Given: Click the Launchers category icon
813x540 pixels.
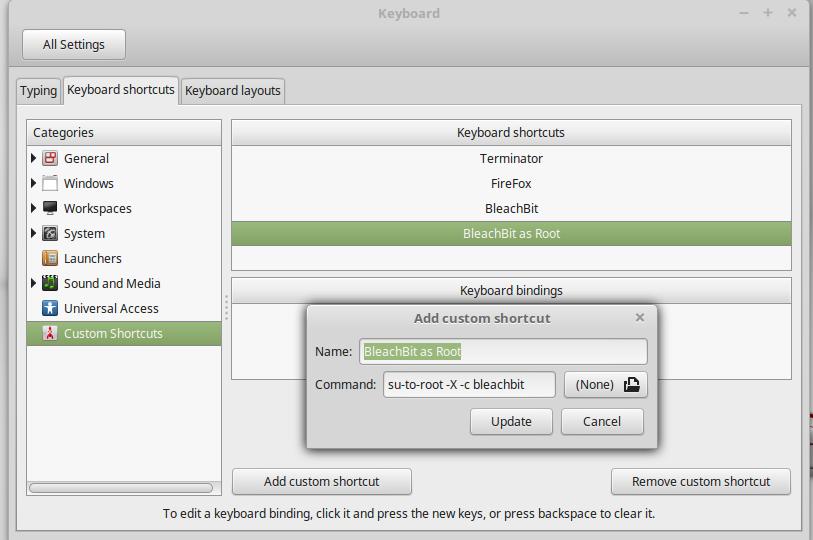Looking at the screenshot, I should pyautogui.click(x=50, y=258).
